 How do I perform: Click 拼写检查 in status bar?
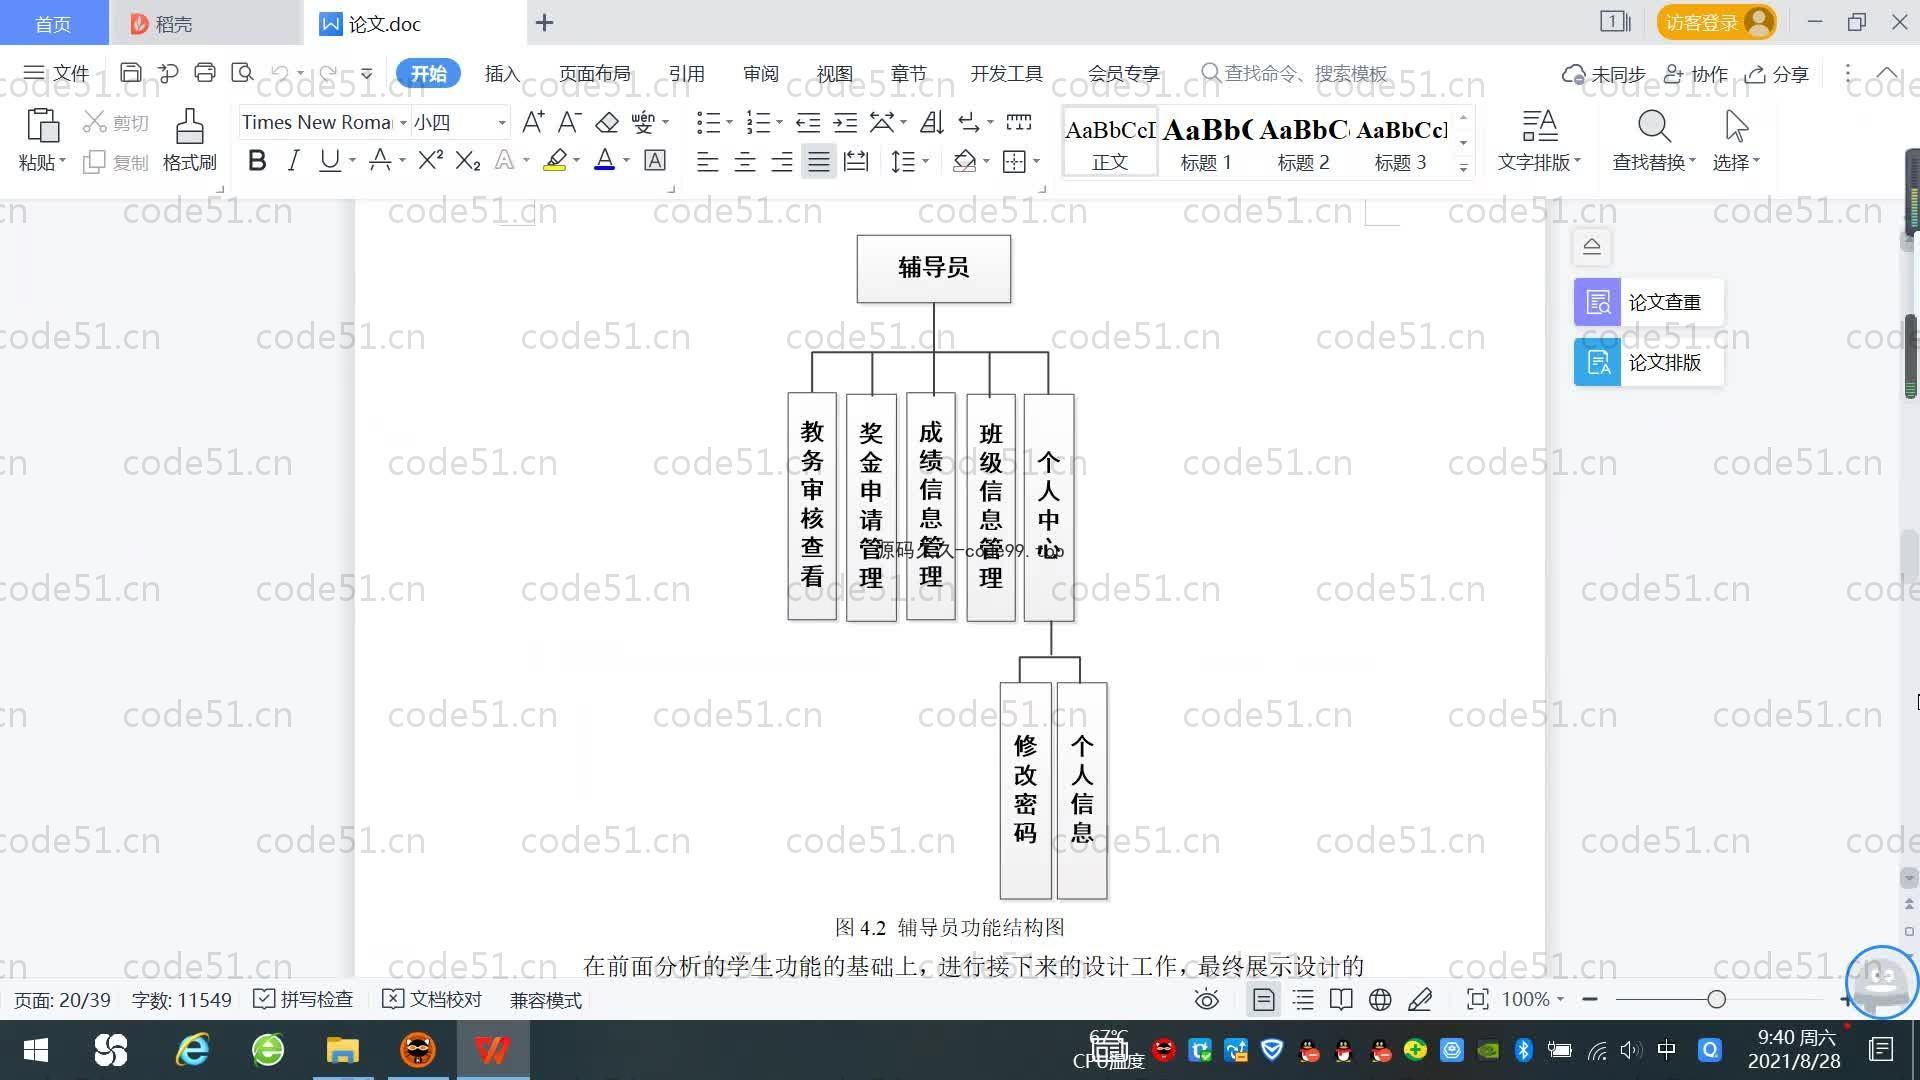tap(304, 999)
